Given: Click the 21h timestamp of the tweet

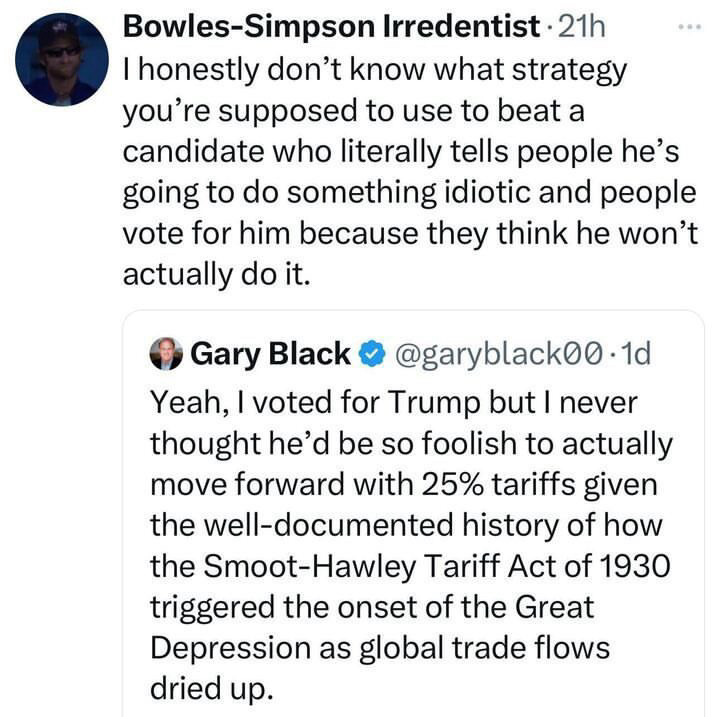Looking at the screenshot, I should (583, 28).
